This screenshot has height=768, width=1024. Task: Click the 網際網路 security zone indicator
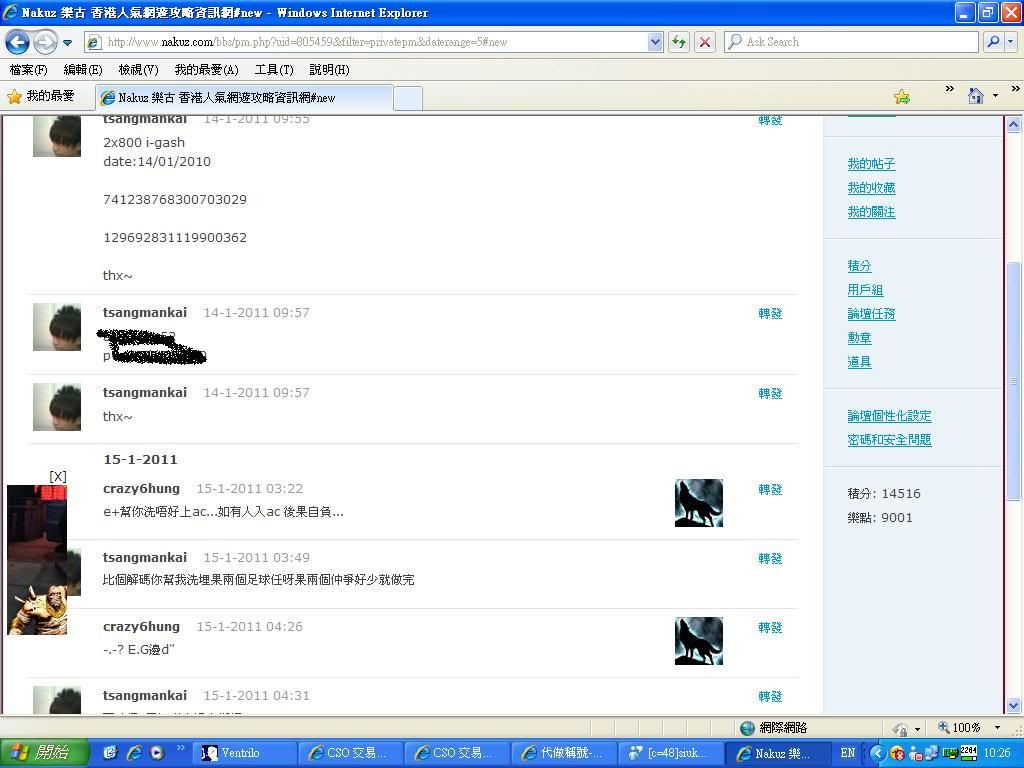click(x=775, y=728)
